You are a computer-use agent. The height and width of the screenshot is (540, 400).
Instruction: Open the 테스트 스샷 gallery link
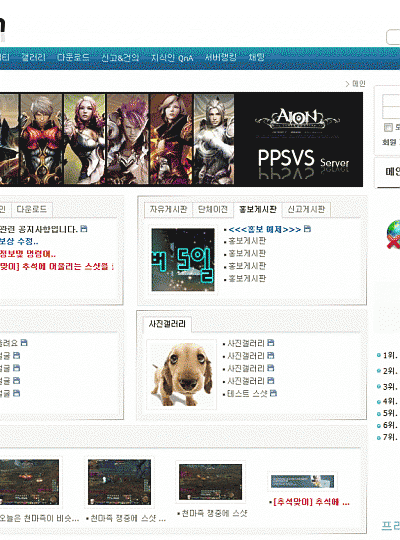pos(247,393)
